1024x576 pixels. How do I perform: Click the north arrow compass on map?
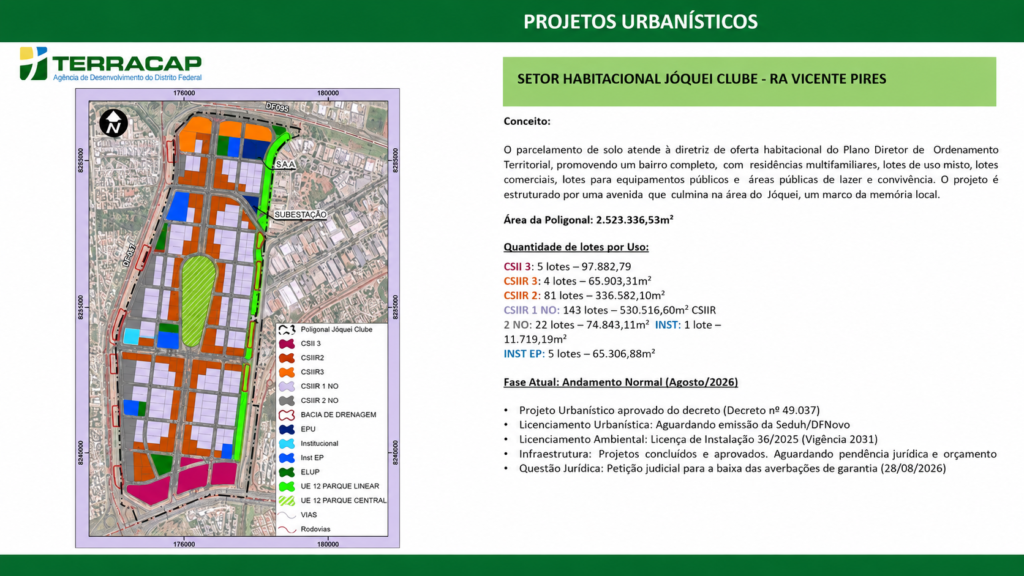click(x=114, y=123)
